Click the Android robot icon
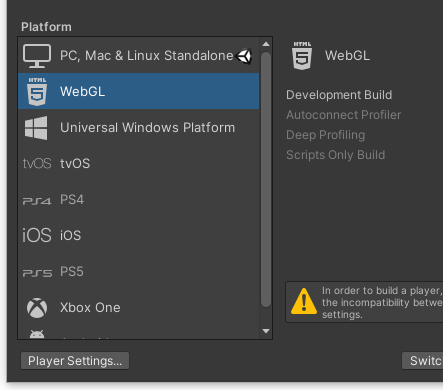443x390 pixels. coord(37,334)
